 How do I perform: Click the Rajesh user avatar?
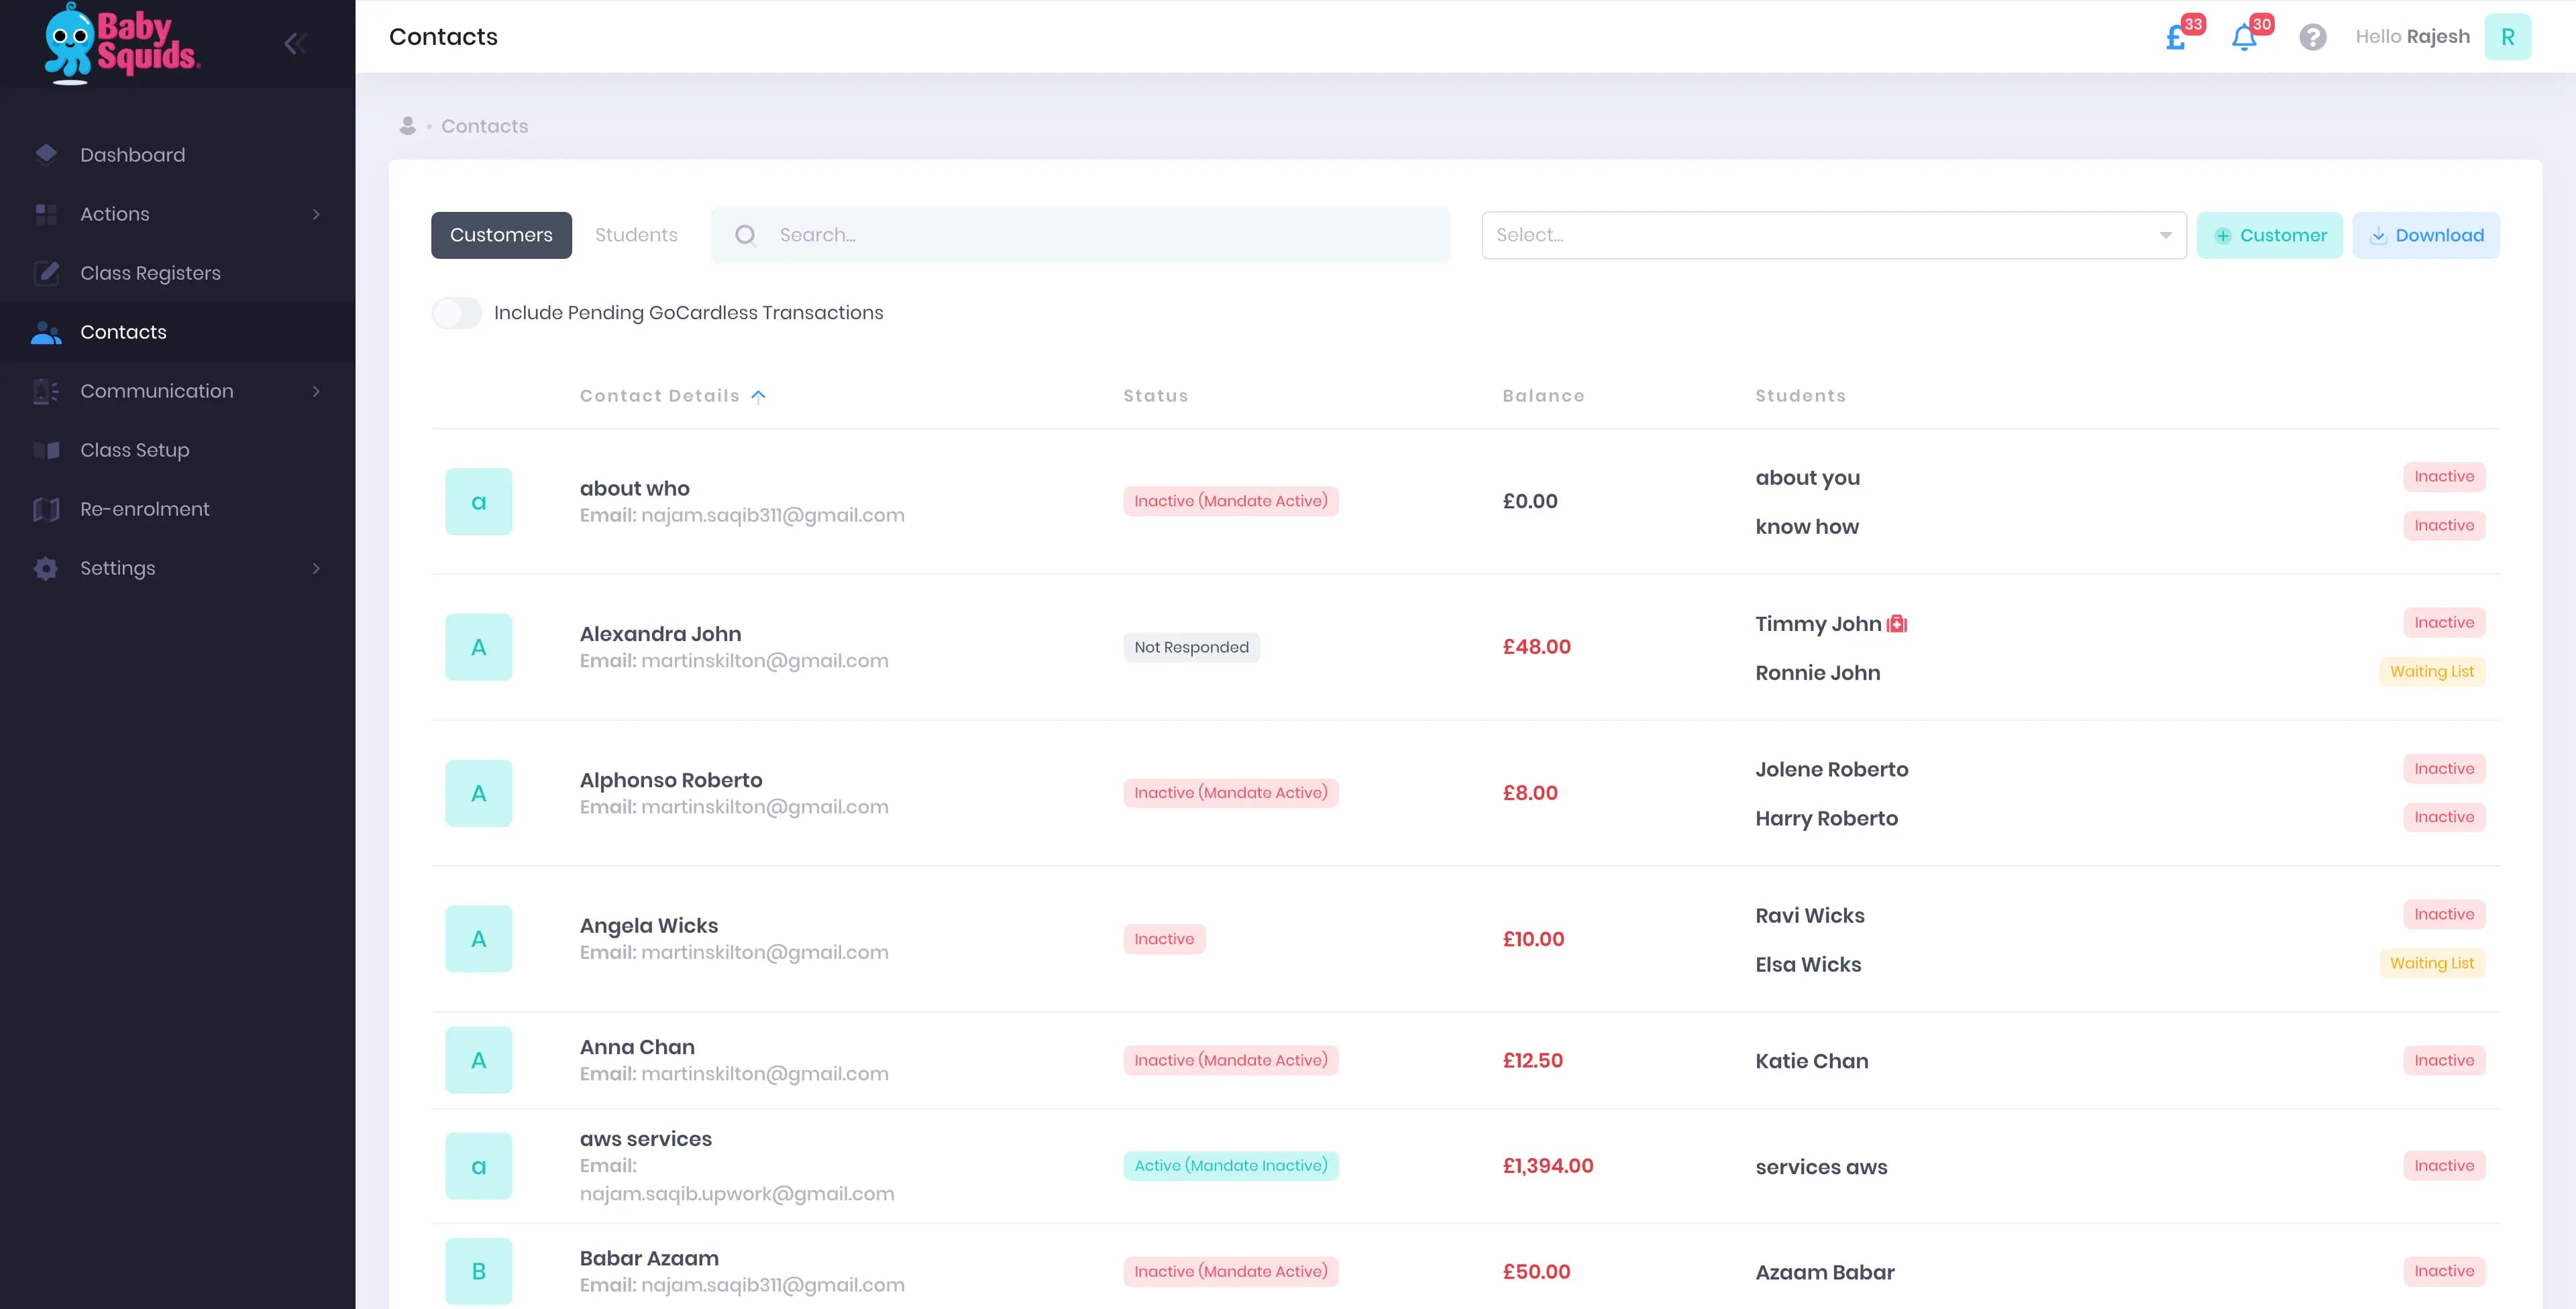click(2507, 37)
